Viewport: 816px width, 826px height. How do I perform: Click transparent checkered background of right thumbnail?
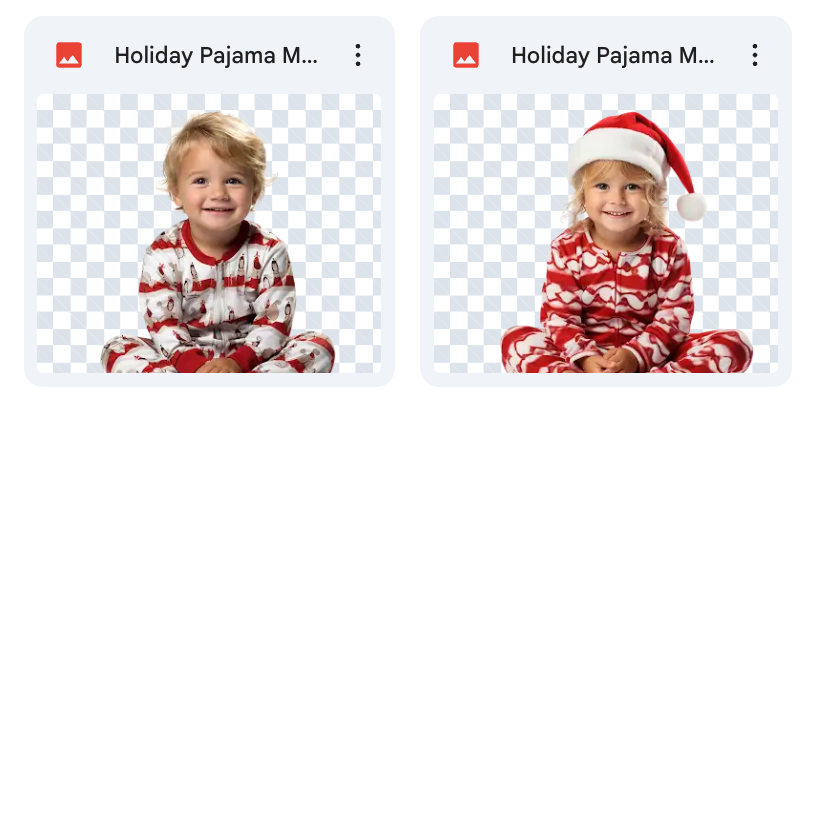(x=485, y=211)
